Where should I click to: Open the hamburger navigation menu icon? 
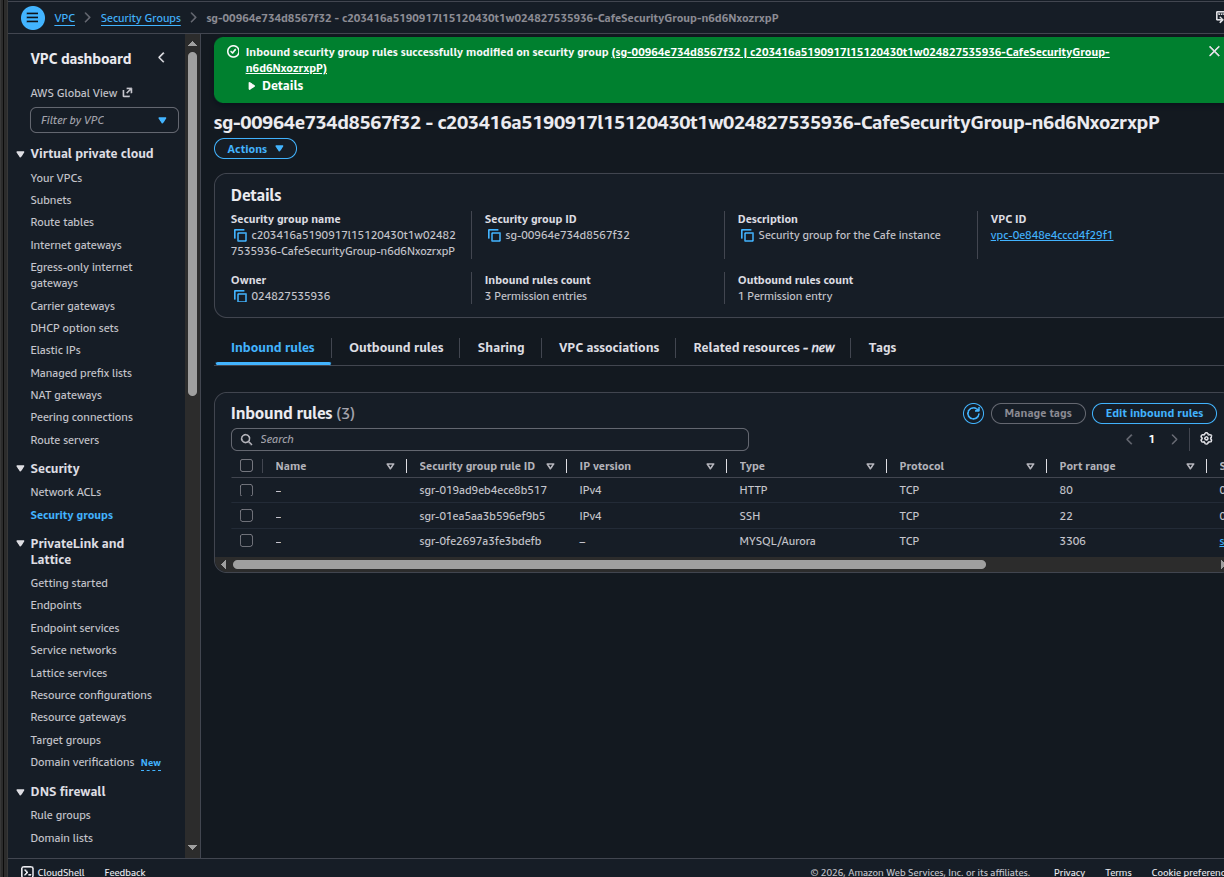tap(33, 17)
